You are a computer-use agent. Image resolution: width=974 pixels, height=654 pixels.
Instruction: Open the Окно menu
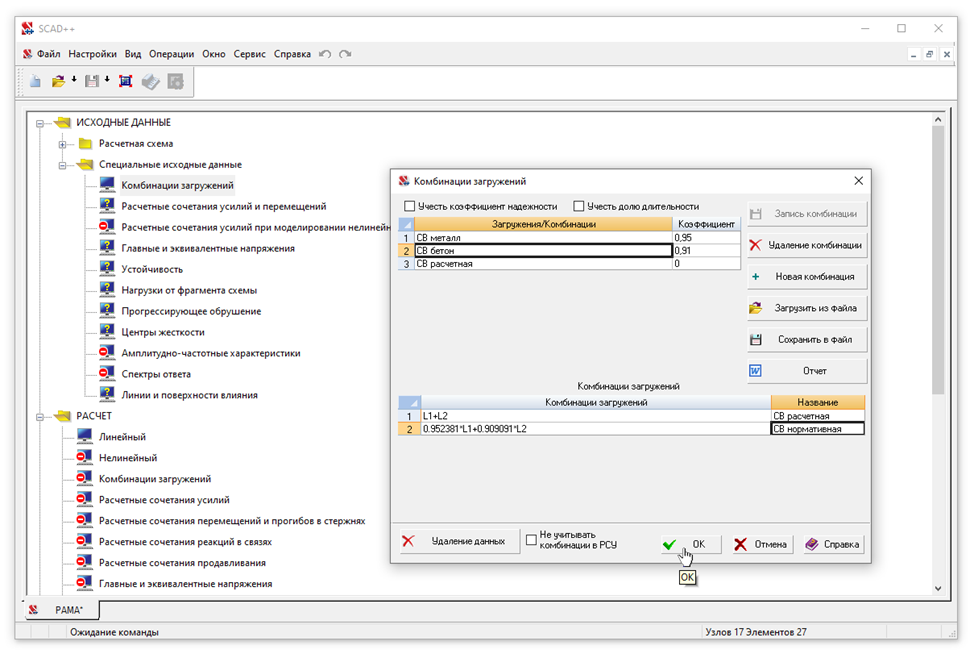214,54
